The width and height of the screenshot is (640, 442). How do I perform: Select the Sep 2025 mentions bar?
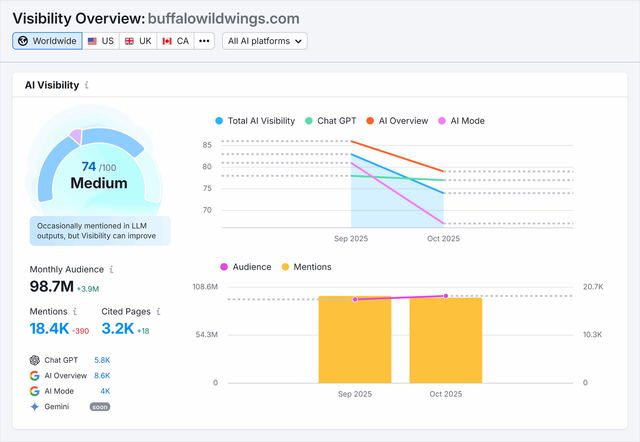tap(355, 340)
